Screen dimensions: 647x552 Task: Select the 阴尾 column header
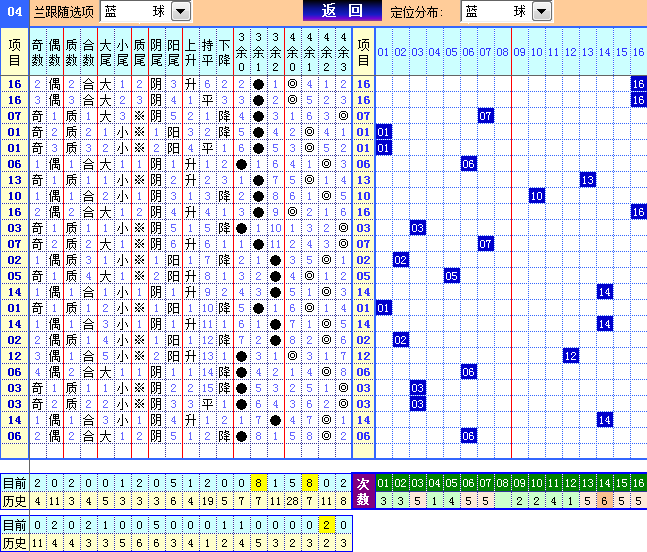156,52
